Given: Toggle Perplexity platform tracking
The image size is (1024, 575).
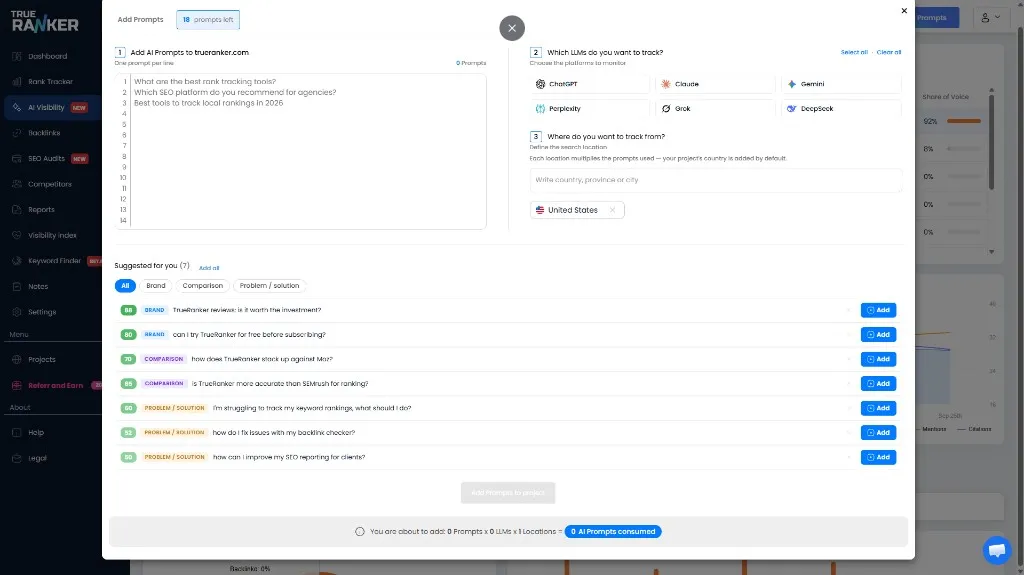Looking at the screenshot, I should (x=590, y=108).
